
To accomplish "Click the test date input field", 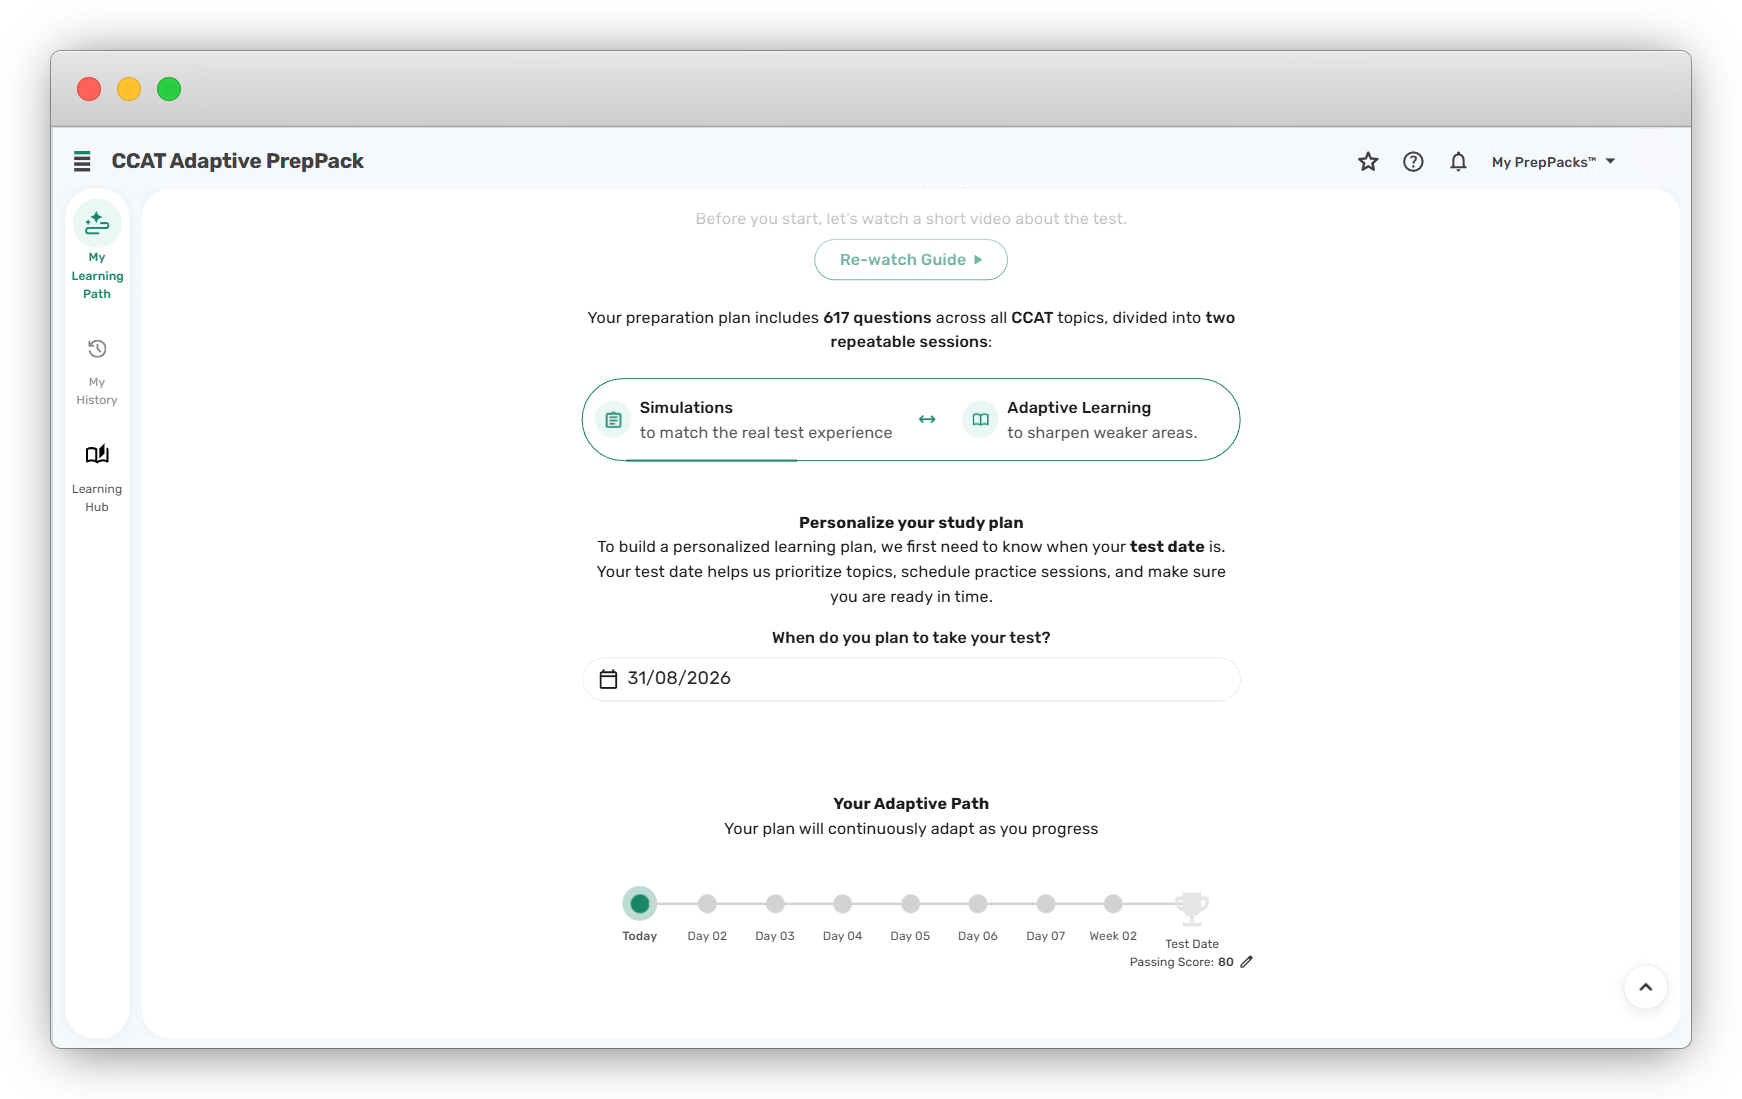I will click(x=911, y=679).
